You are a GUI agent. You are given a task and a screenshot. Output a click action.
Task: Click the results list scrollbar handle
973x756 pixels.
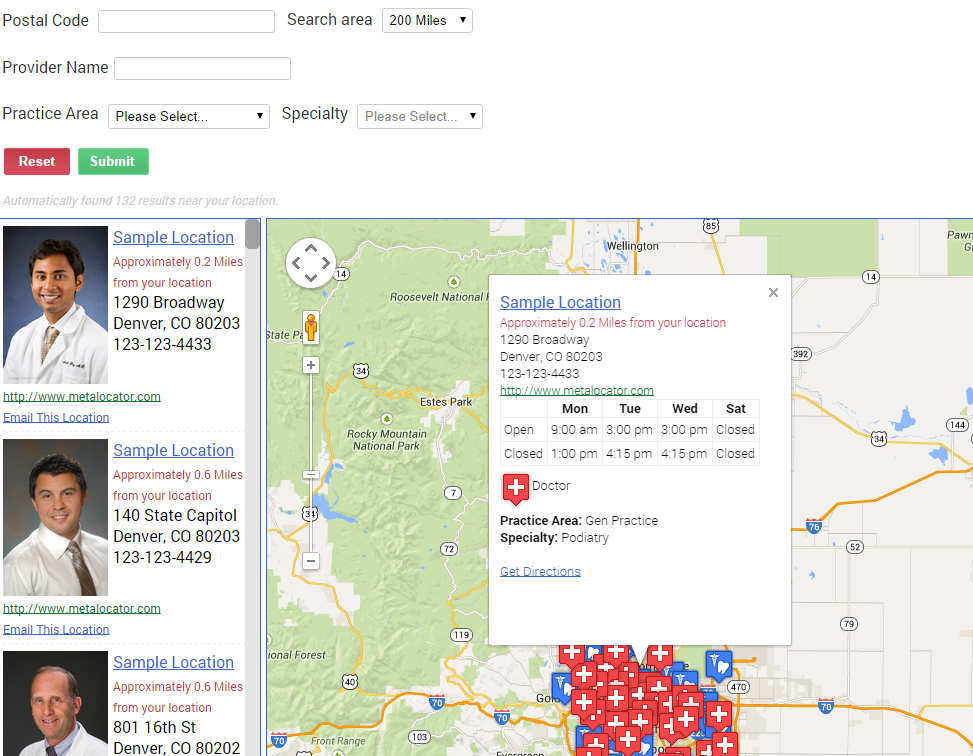(x=252, y=234)
